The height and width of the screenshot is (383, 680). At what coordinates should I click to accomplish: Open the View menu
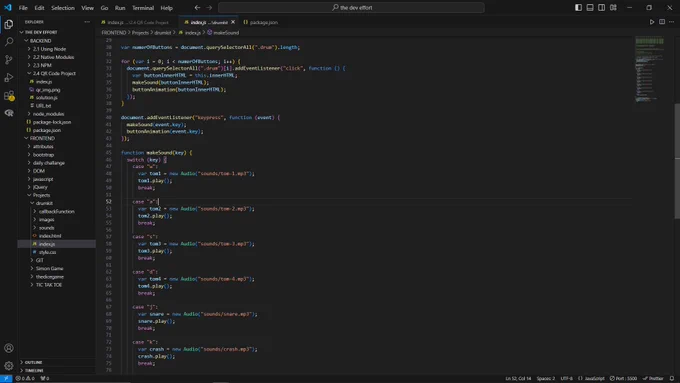[x=88, y=8]
